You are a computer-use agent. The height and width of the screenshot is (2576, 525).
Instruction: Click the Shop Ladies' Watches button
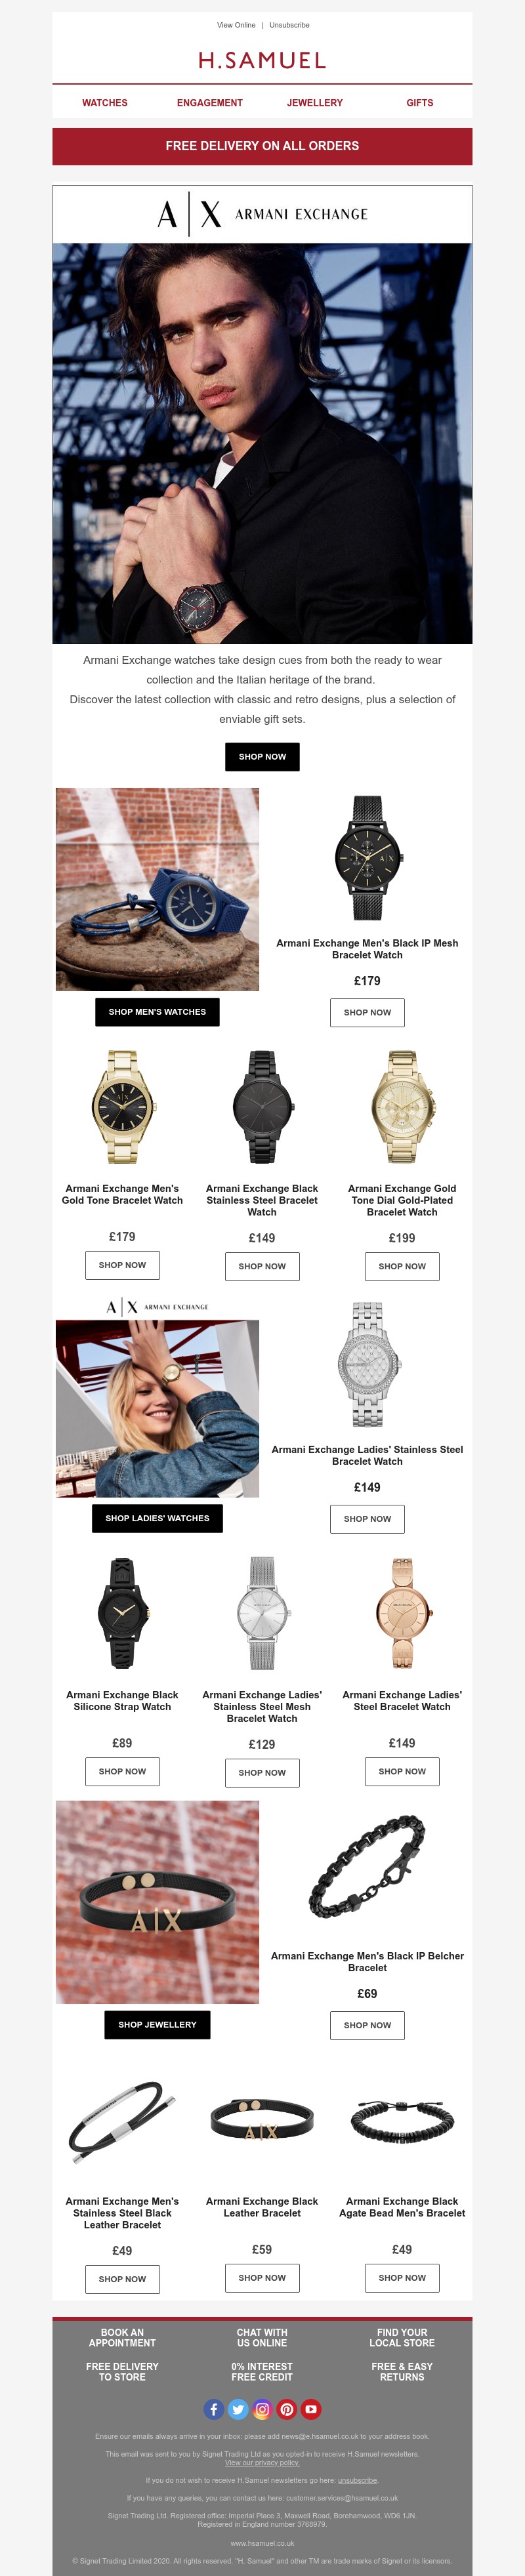tap(157, 1518)
